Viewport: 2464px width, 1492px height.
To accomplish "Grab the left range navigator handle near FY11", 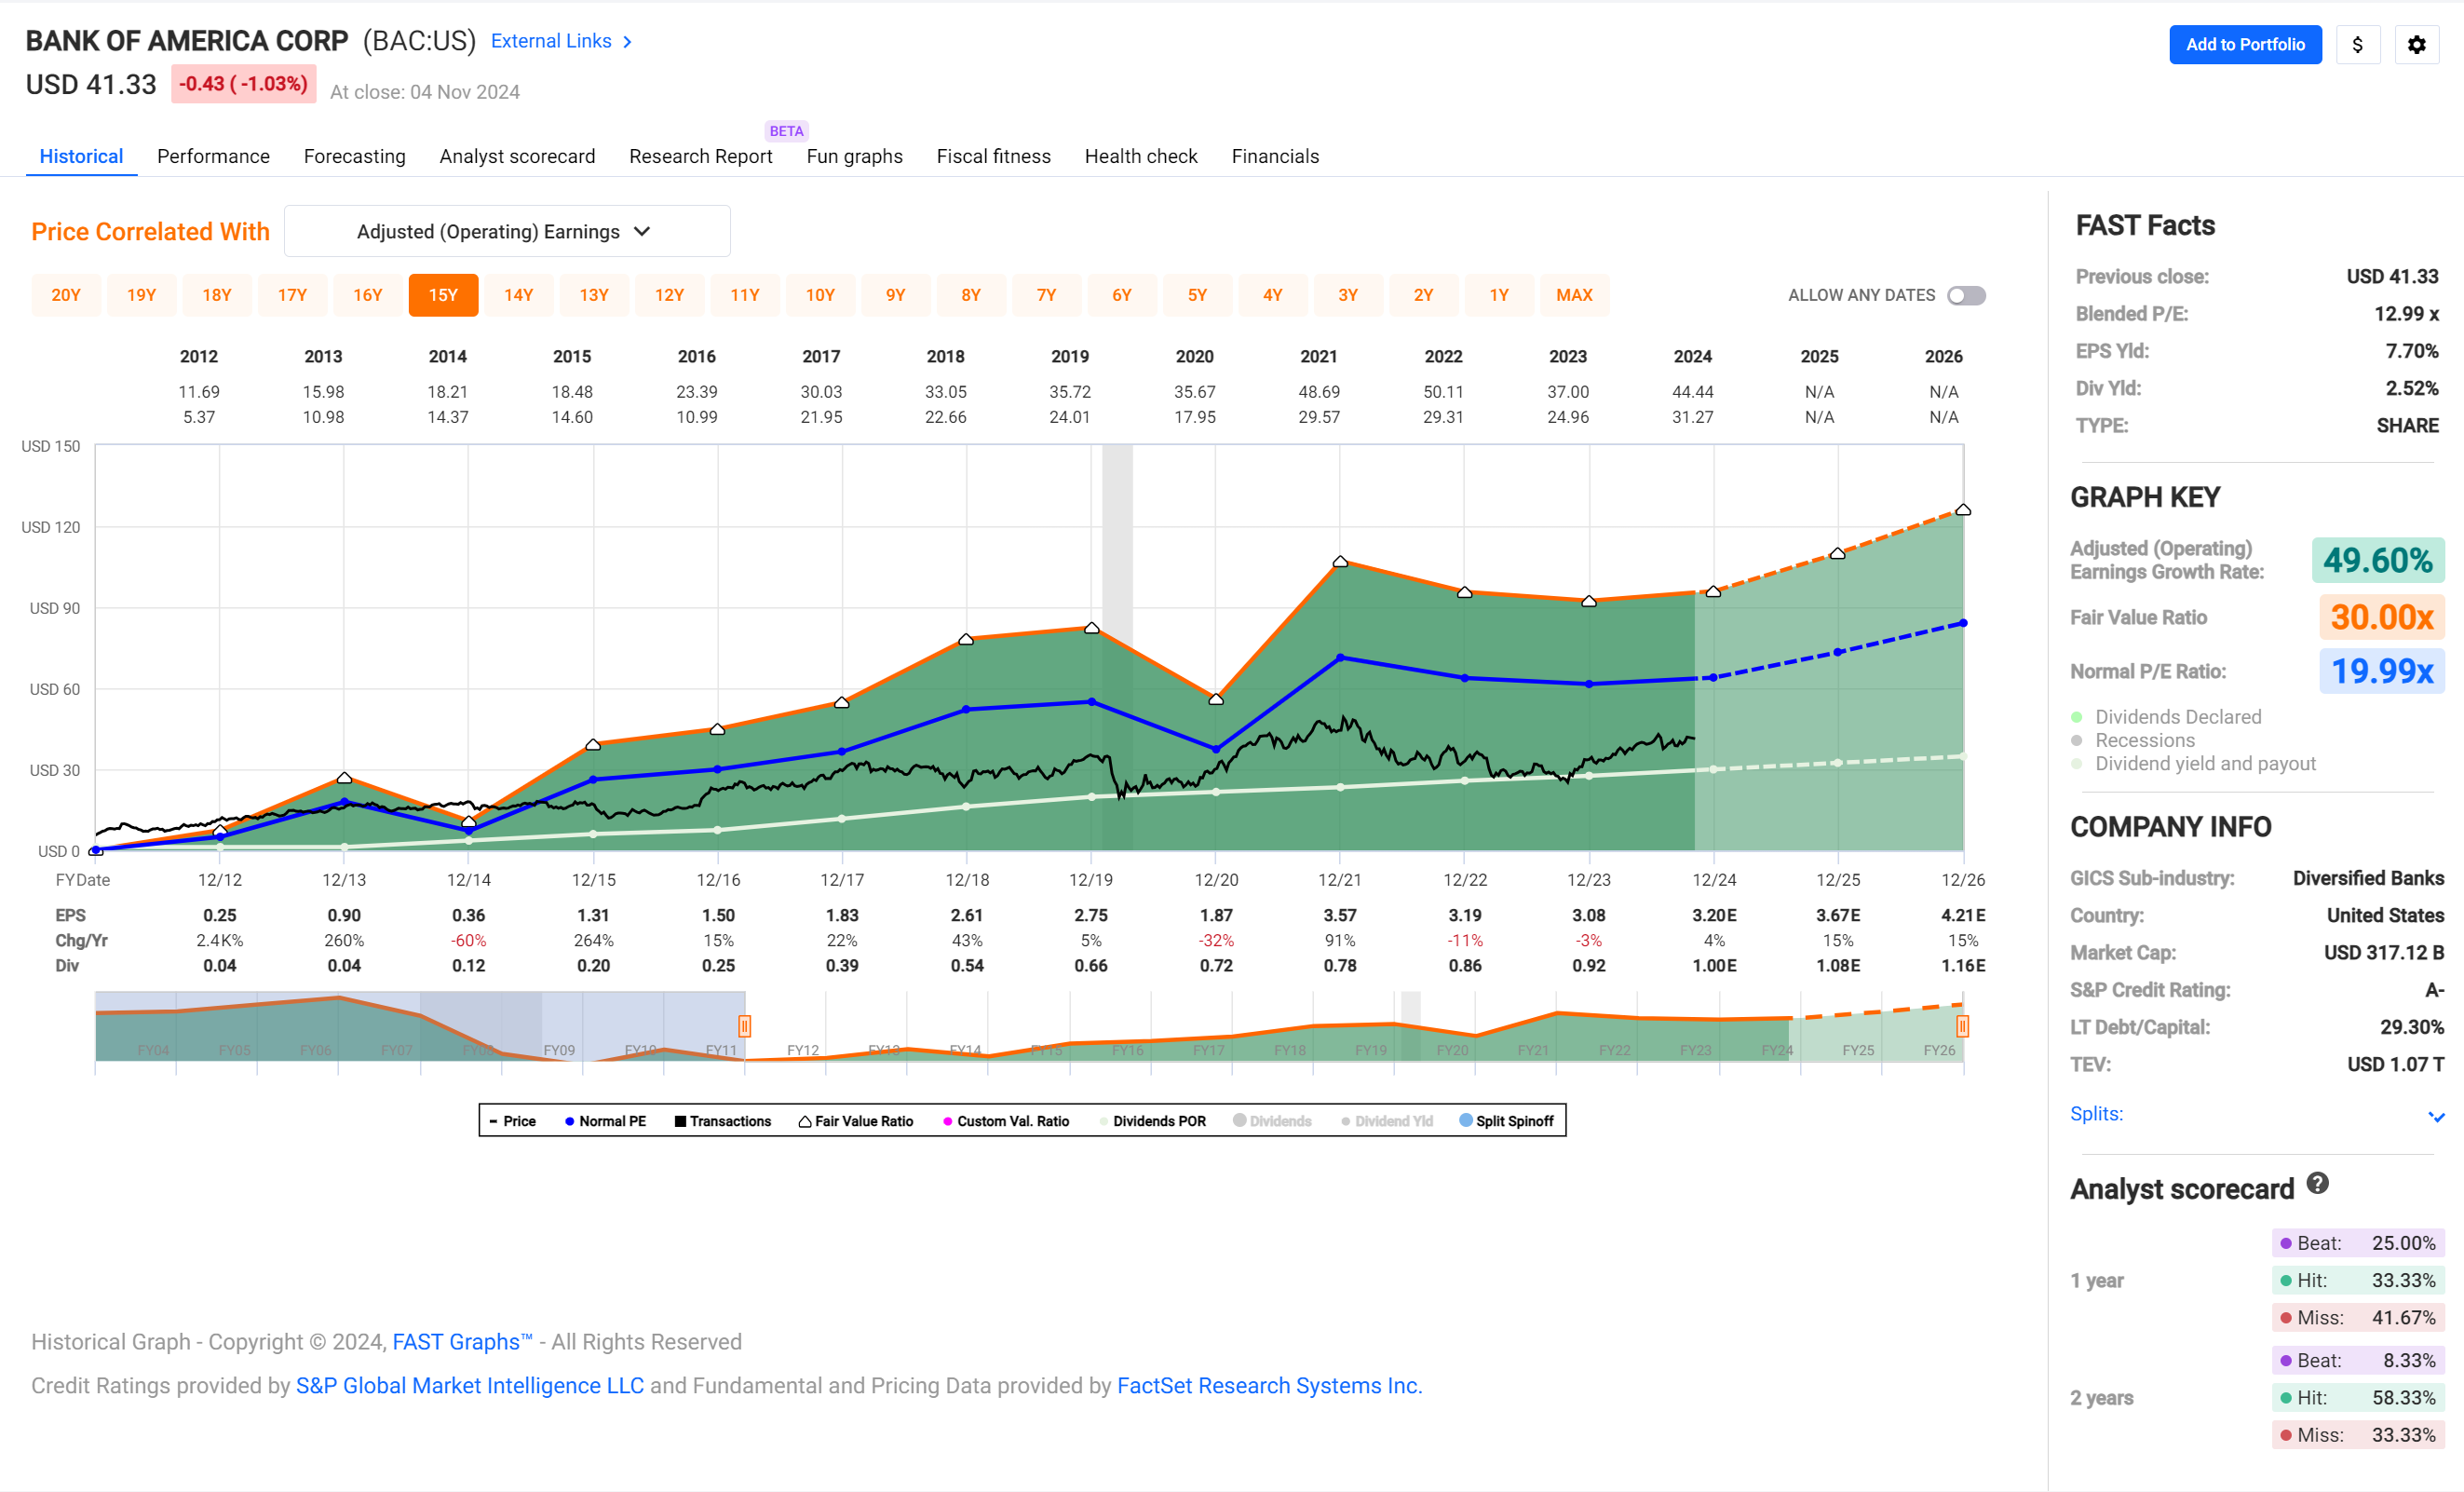I will pyautogui.click(x=745, y=1026).
